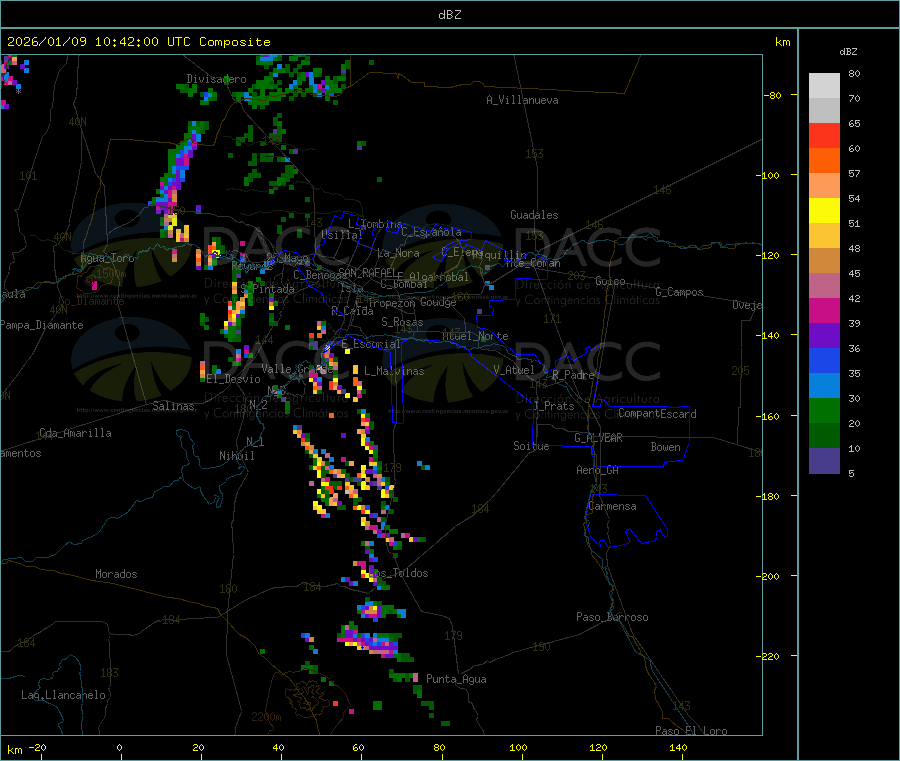Click the El_Desvio map label
Viewport: 900px width, 761px height.
point(234,379)
